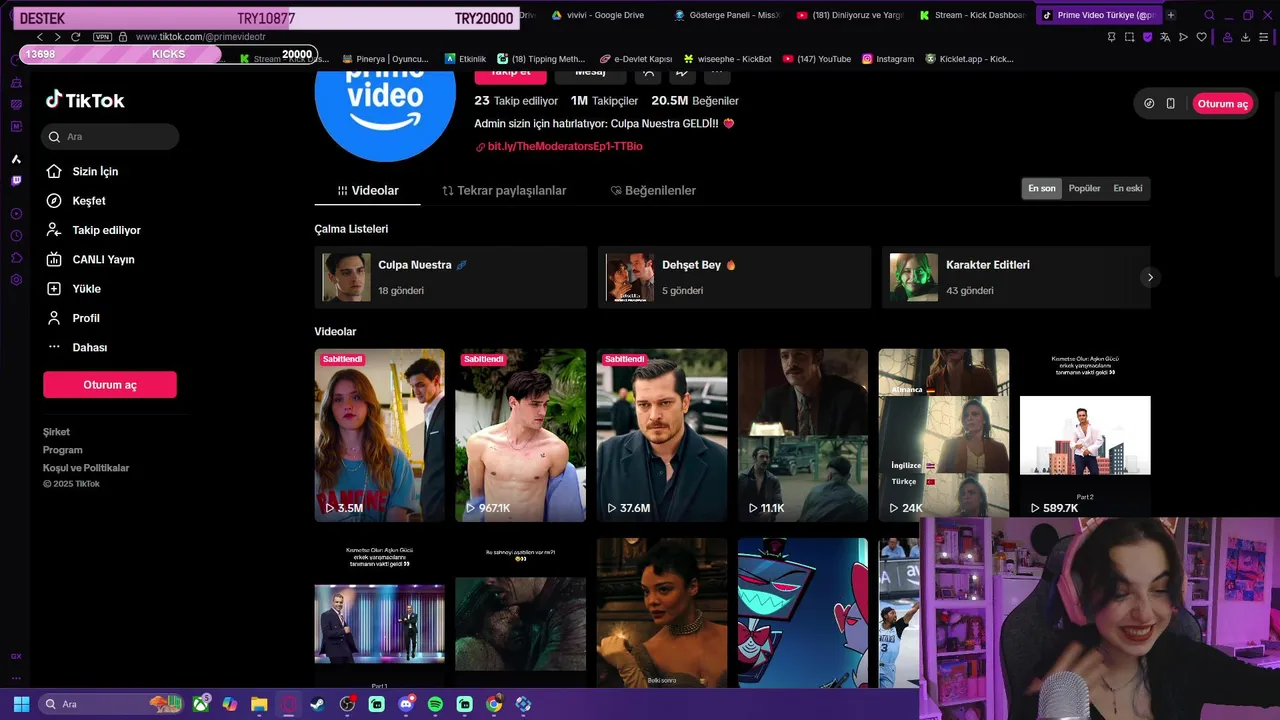
Task: Open File Explorer from the taskbar
Action: click(x=259, y=704)
